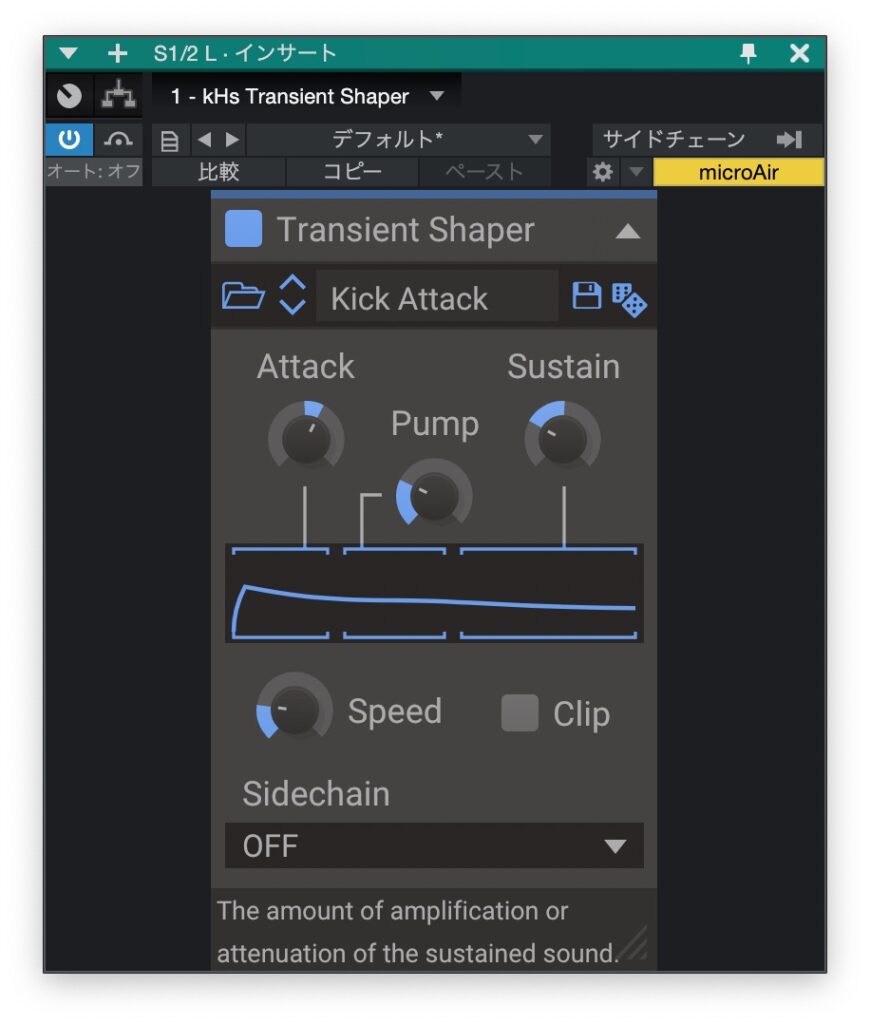Click the 比較 compare button
This screenshot has width=870, height=1024.
219,172
